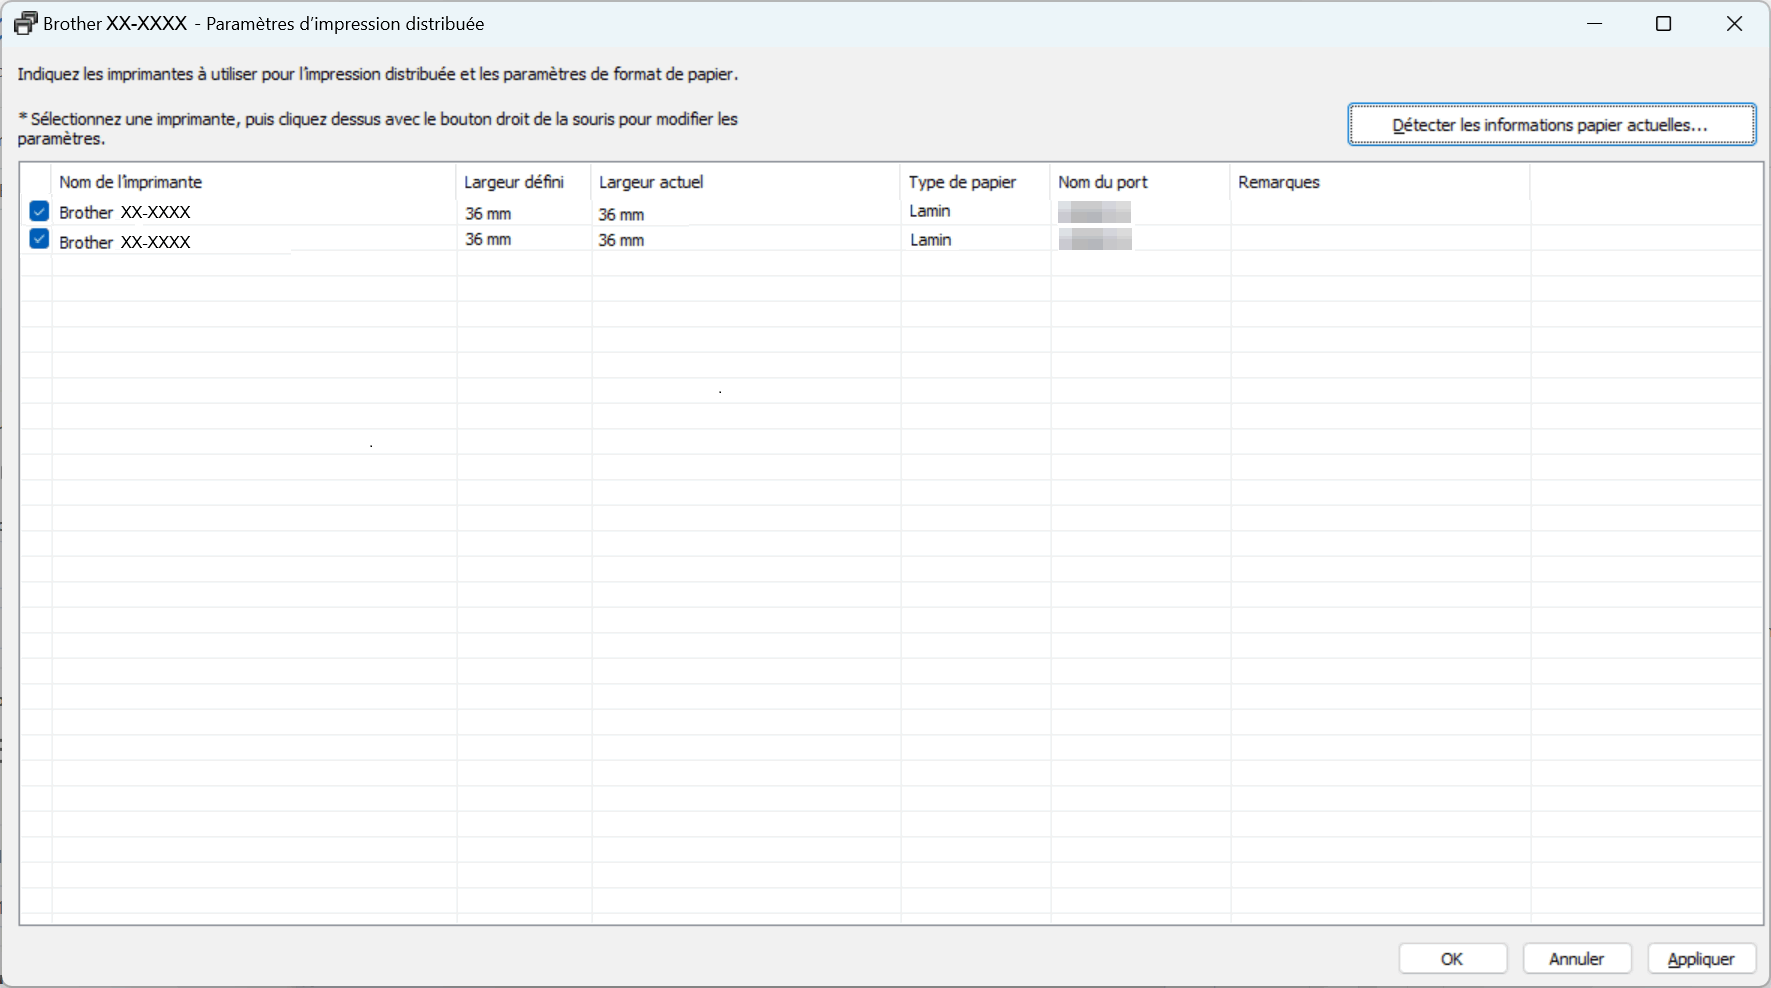Click the Lamin paper type in first row

pos(930,211)
